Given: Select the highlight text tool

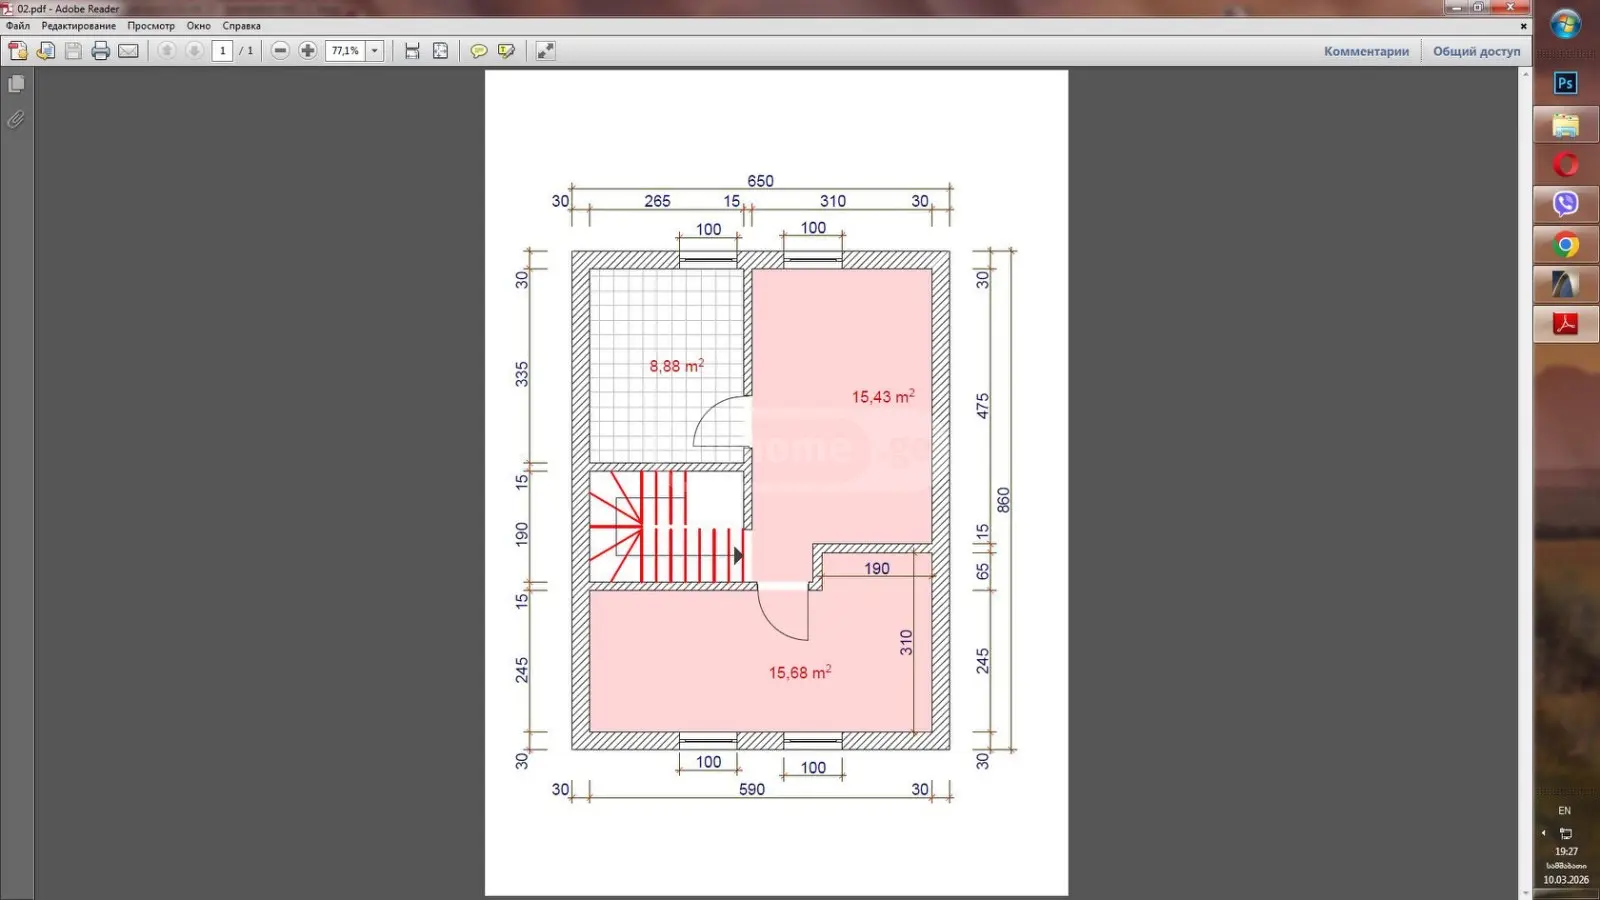Looking at the screenshot, I should coord(506,51).
